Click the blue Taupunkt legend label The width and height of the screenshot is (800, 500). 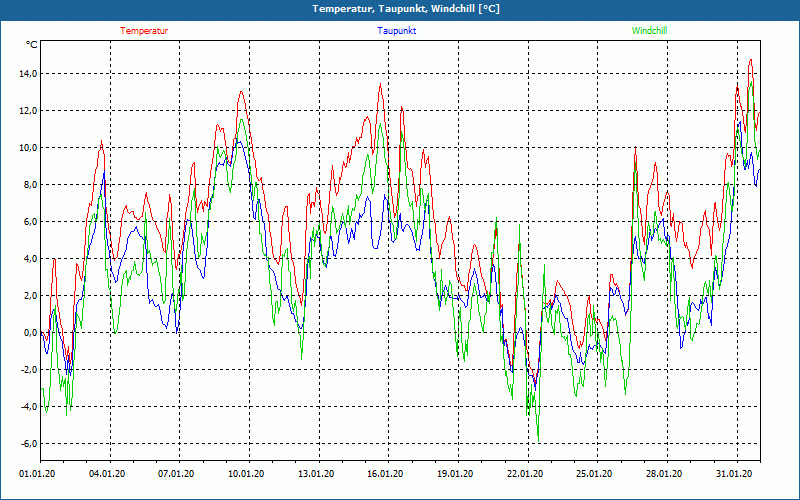(396, 31)
